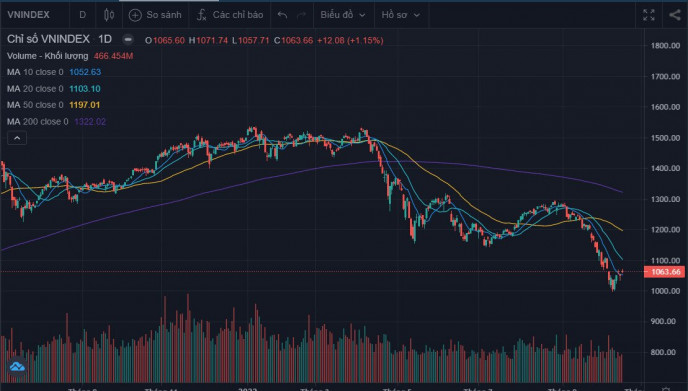Share the chart with share icon

[675, 15]
